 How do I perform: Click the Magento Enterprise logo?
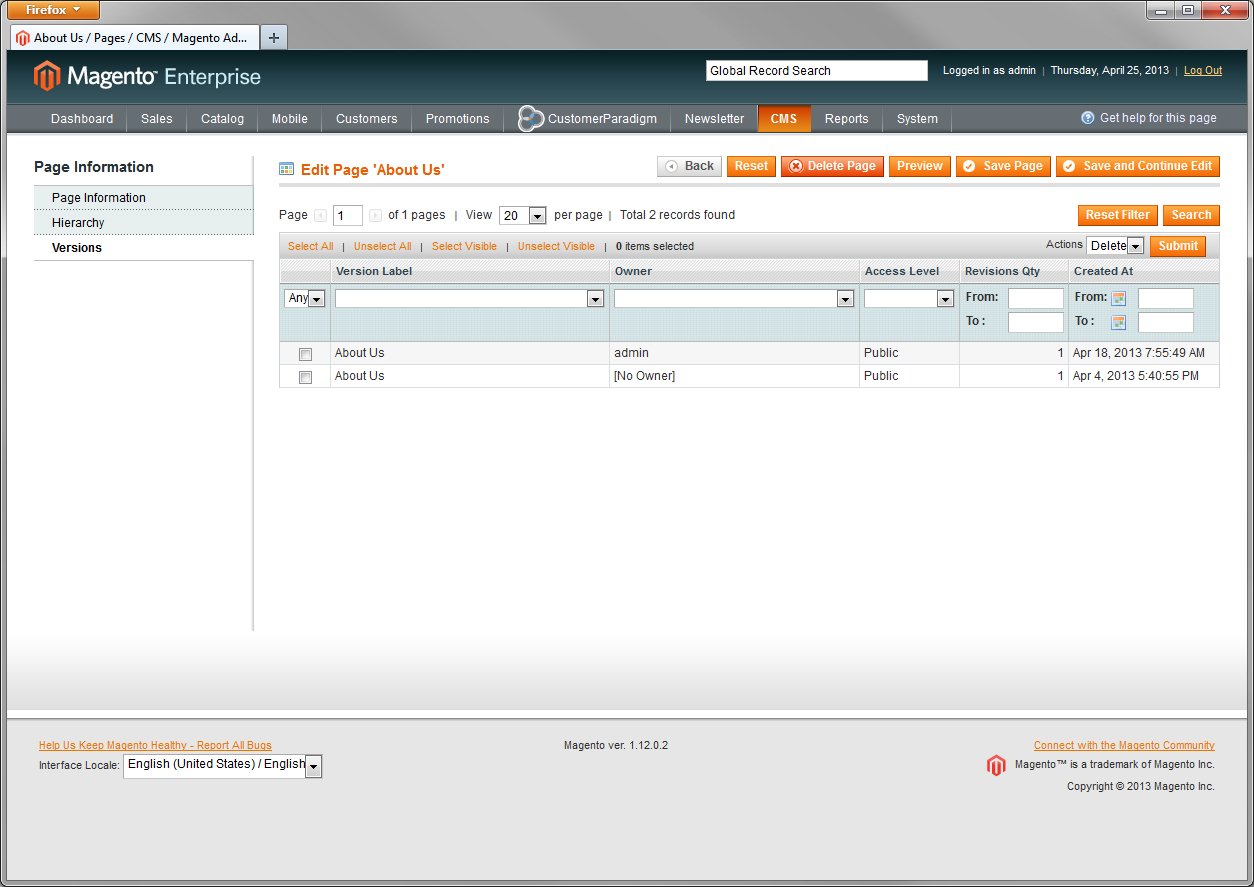tap(148, 76)
